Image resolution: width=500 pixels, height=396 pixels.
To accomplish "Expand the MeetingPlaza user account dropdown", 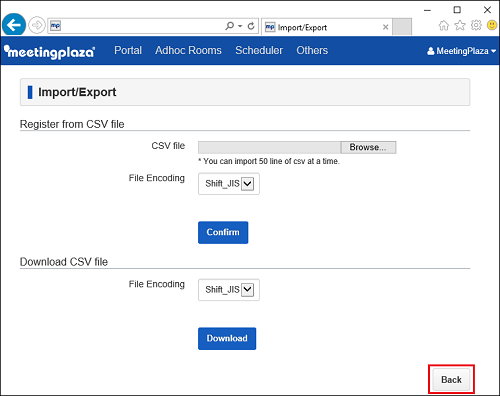I will [x=462, y=51].
